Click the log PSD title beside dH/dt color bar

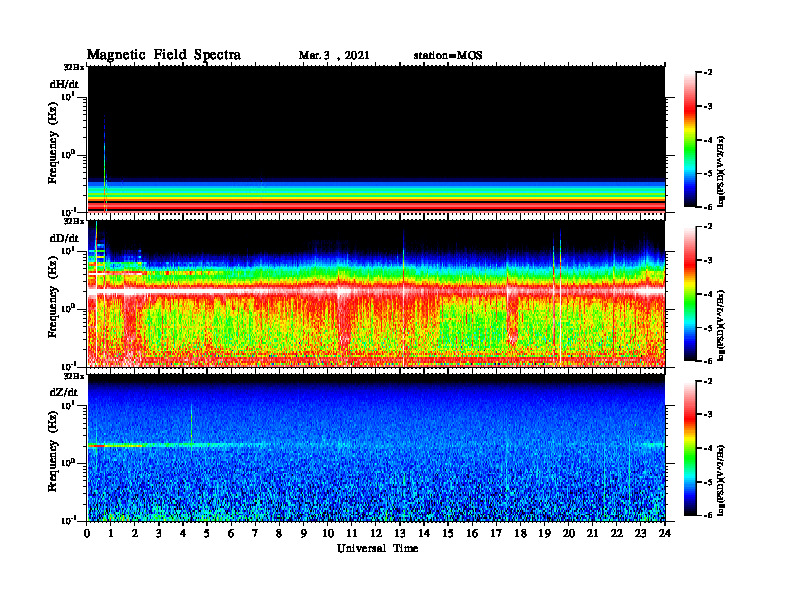(x=722, y=171)
